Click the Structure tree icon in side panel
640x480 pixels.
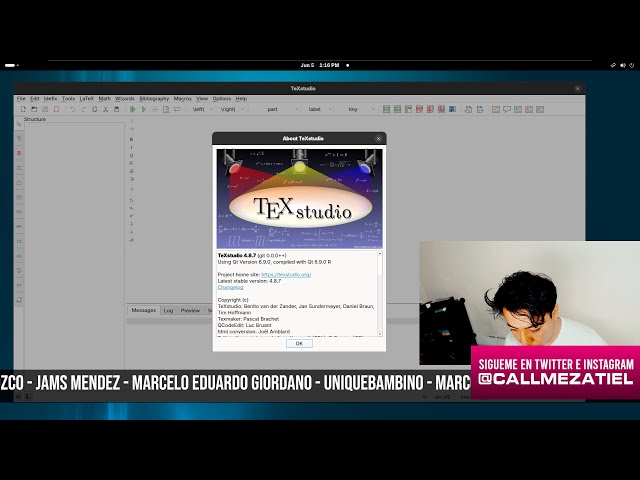click(19, 124)
